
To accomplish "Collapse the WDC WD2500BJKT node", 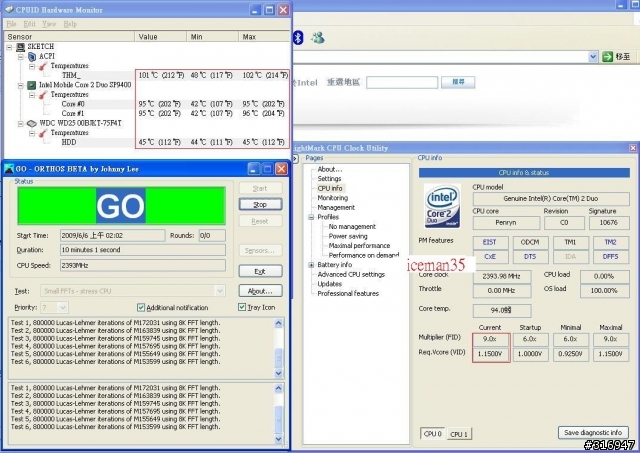I will pos(20,124).
